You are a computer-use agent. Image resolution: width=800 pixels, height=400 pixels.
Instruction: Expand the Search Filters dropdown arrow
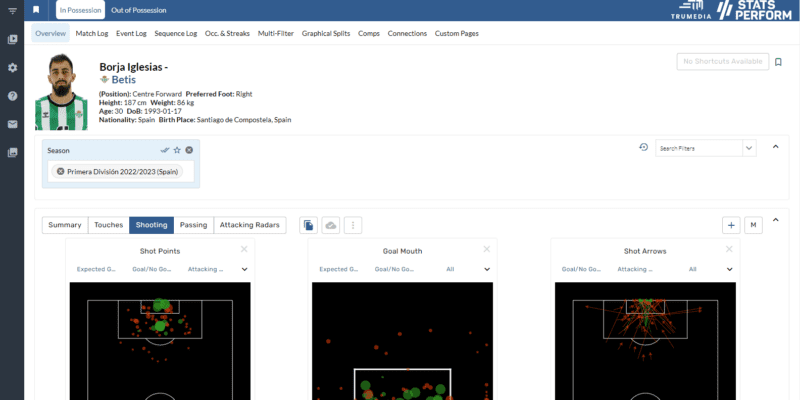click(749, 148)
